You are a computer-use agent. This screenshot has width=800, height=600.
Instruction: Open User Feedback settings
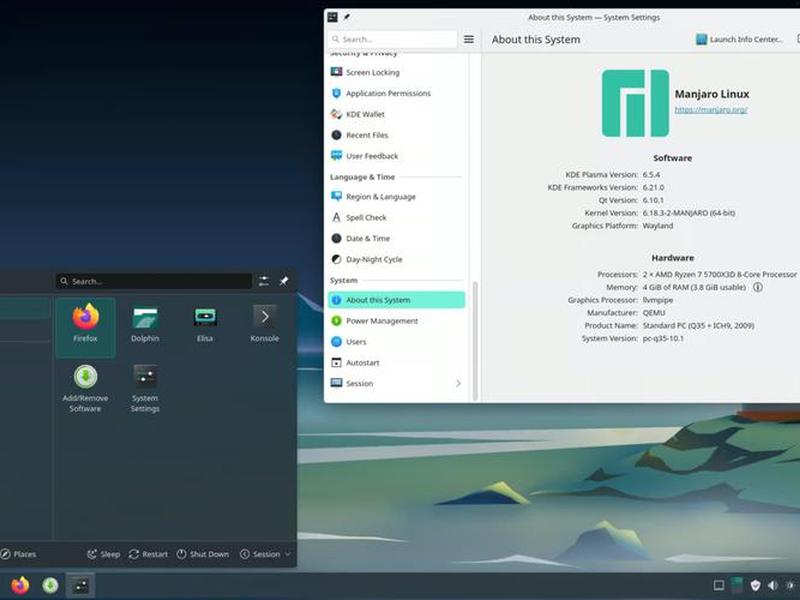(x=396, y=156)
